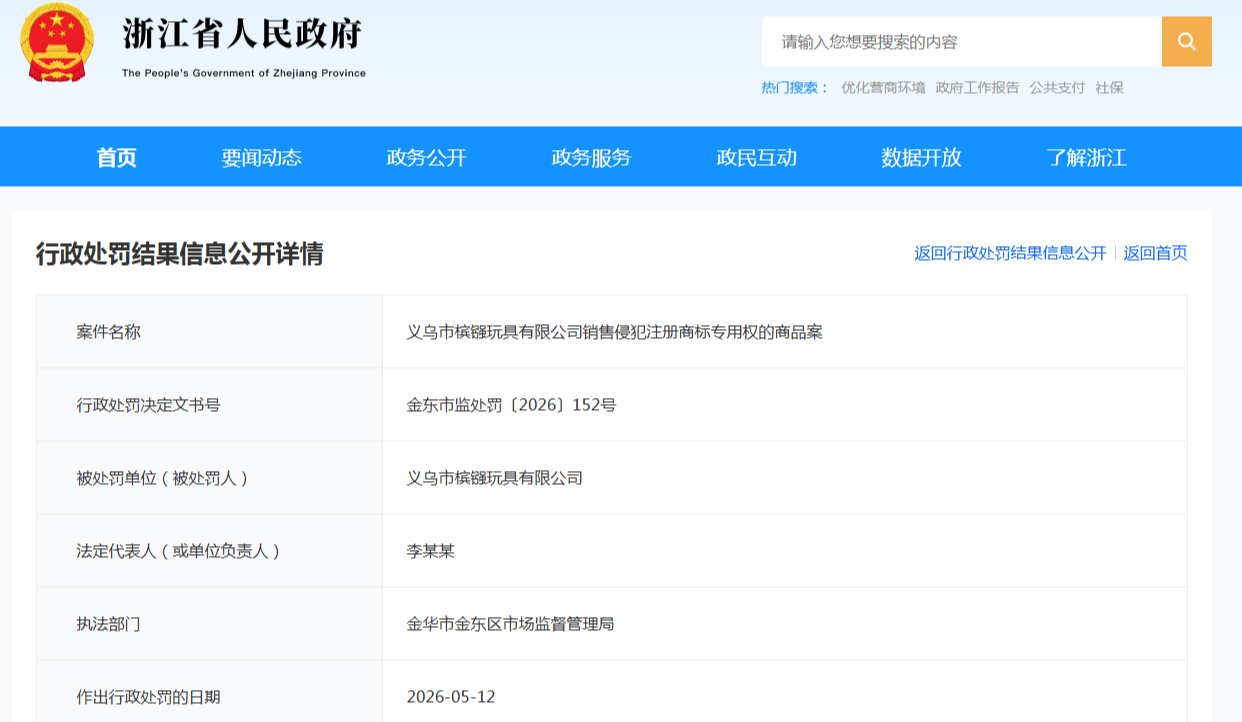Click the 被处罚单位（被处罚人） label
The width and height of the screenshot is (1242, 722).
[162, 478]
